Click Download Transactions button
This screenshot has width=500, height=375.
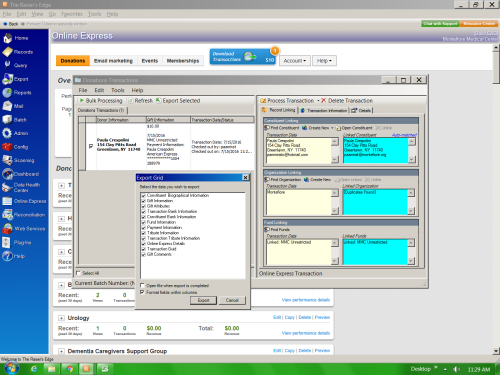point(243,57)
